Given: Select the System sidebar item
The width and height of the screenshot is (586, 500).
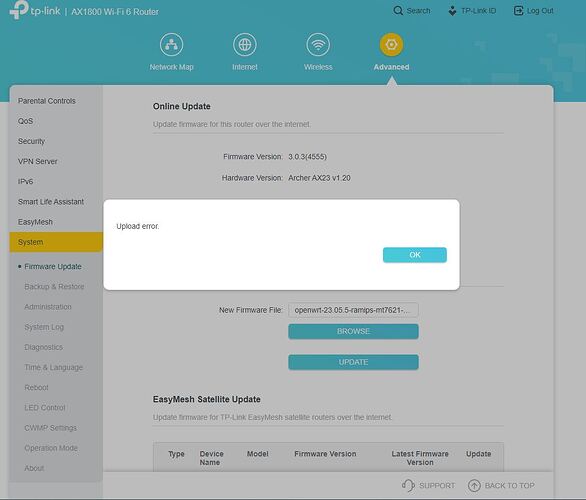Looking at the screenshot, I should click(x=56, y=242).
